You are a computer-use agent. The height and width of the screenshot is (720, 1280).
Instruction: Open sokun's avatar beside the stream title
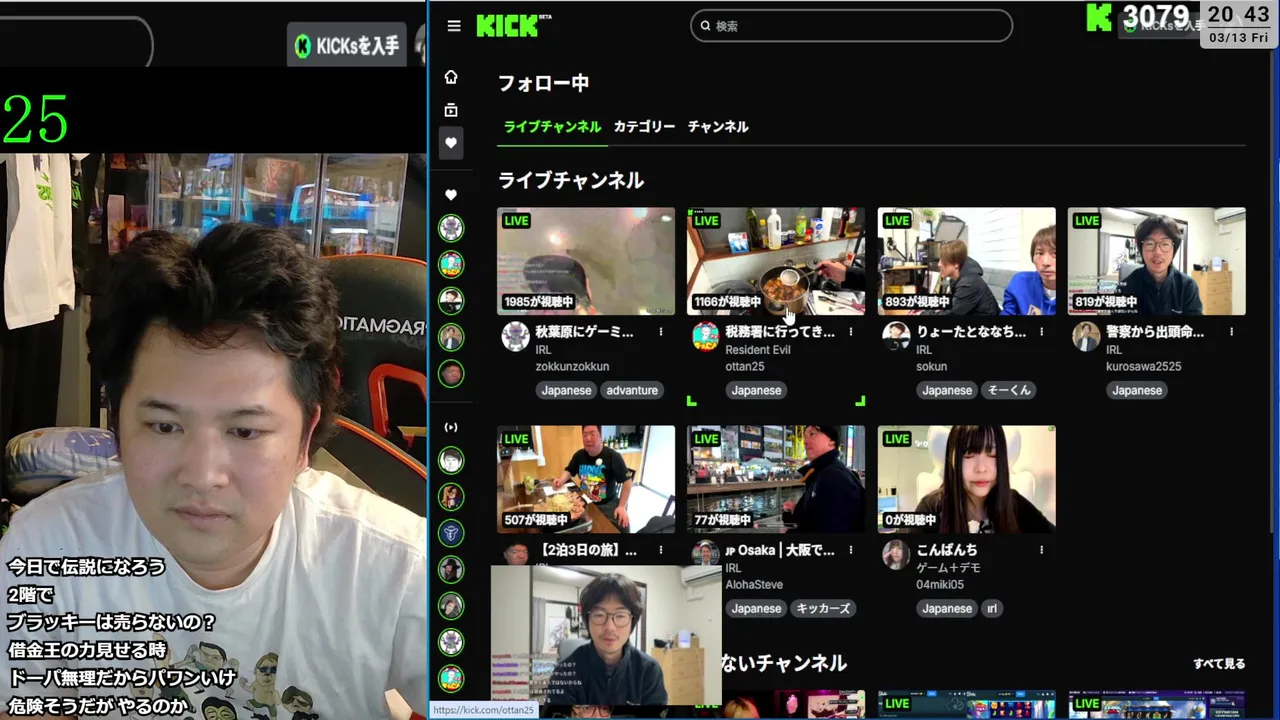pos(896,336)
